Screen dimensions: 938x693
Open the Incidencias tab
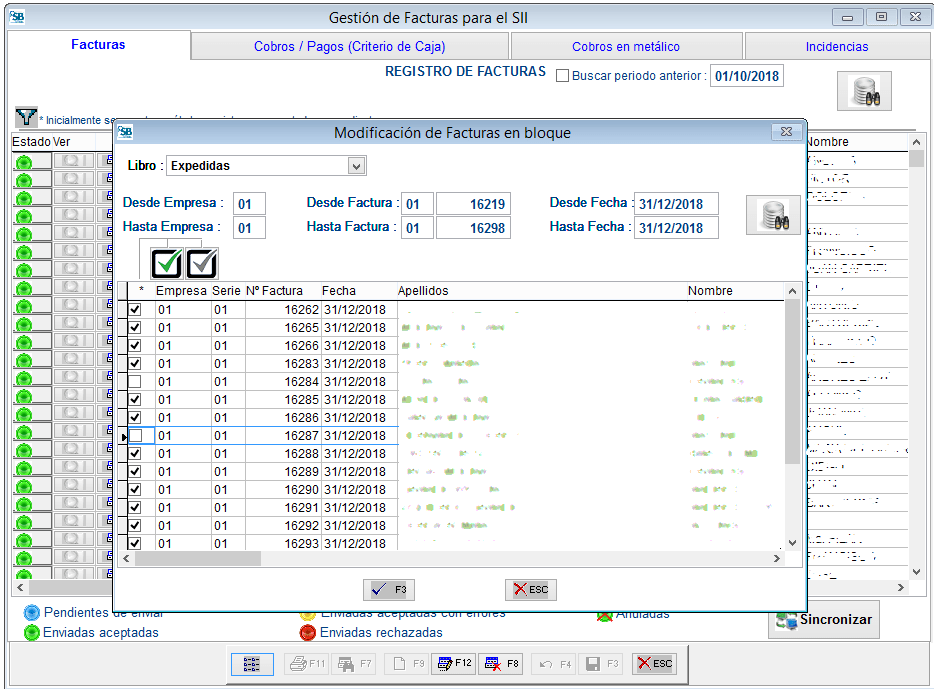(x=836, y=46)
